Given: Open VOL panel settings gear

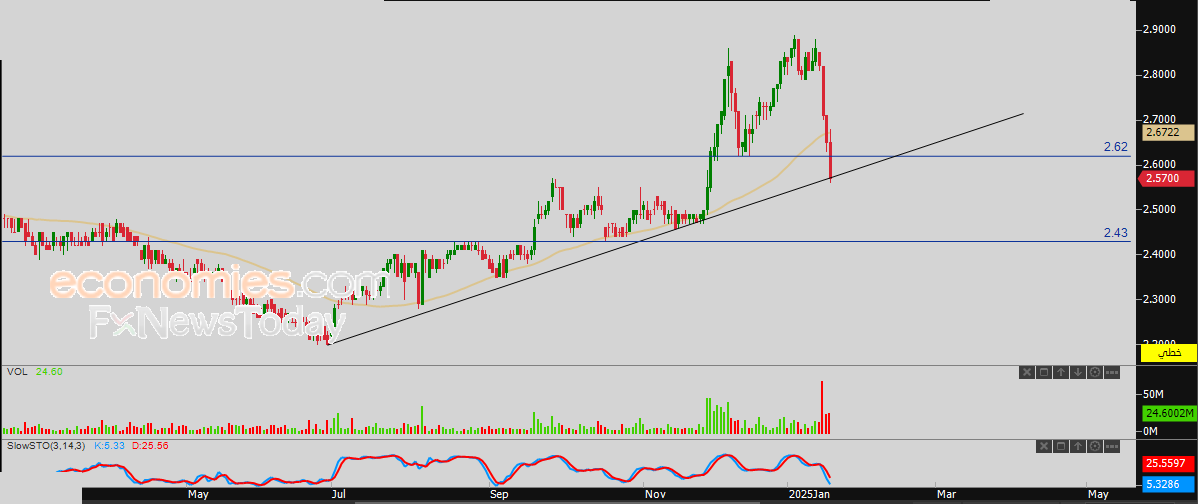Looking at the screenshot, I should tap(1095, 372).
